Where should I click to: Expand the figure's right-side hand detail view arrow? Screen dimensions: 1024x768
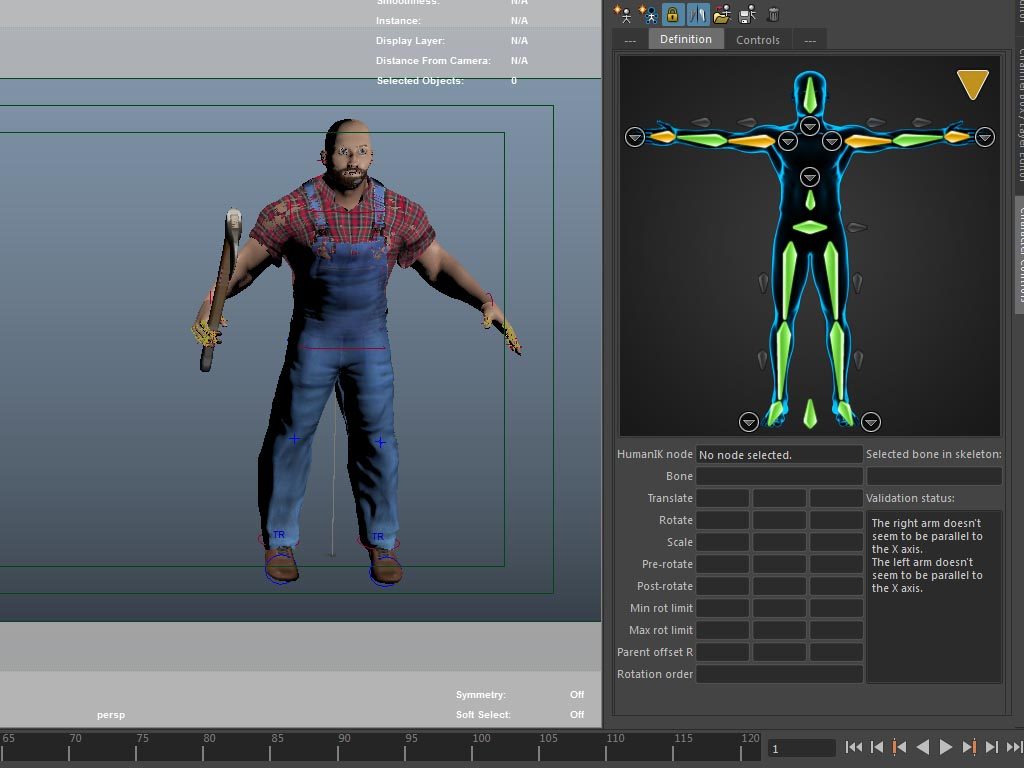(x=985, y=137)
